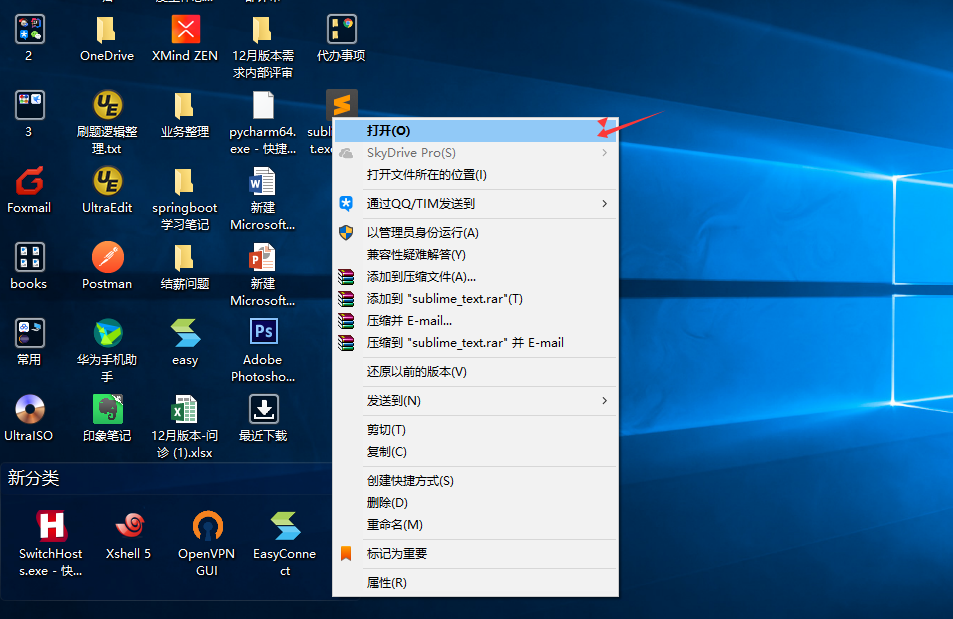Viewport: 953px width, 619px height.
Task: Expand SkyDrive Pro(S) submenu
Action: (x=475, y=153)
